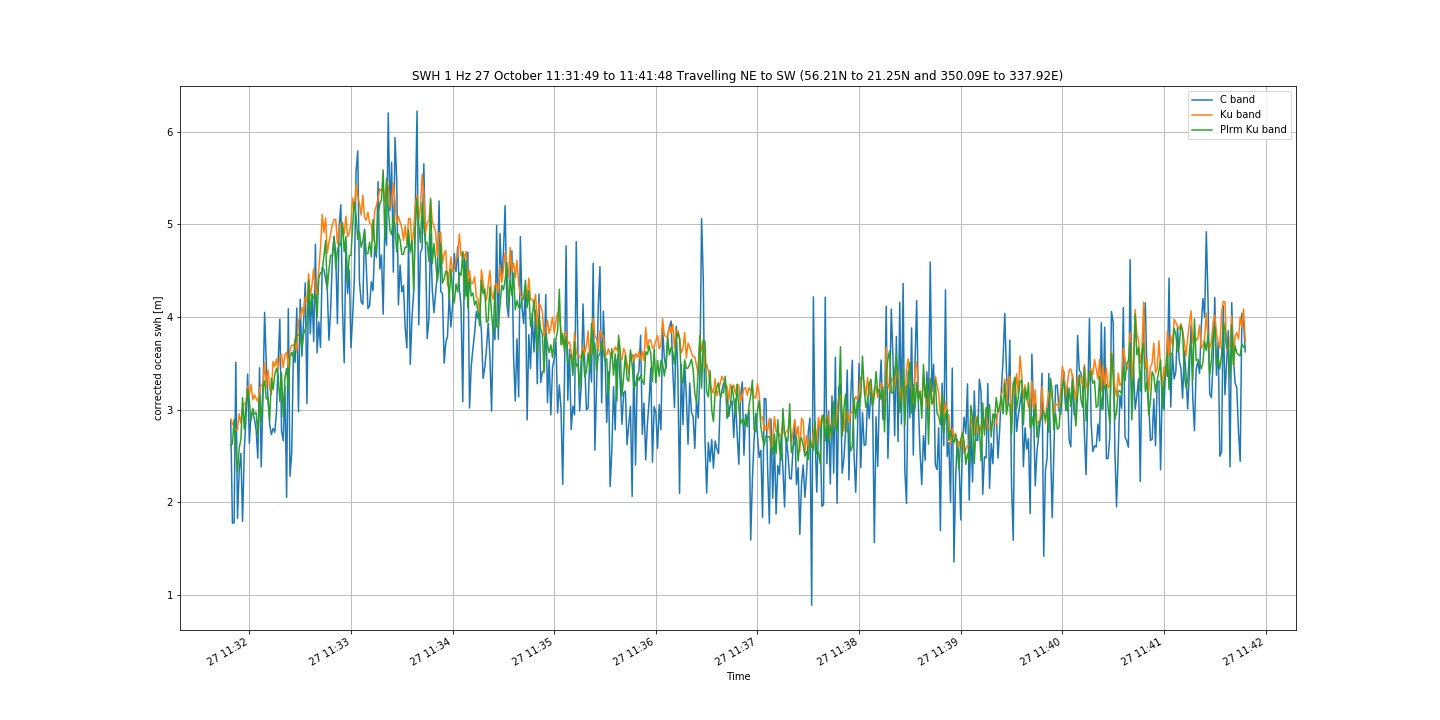Select the 'C band' legend label

(x=1237, y=100)
